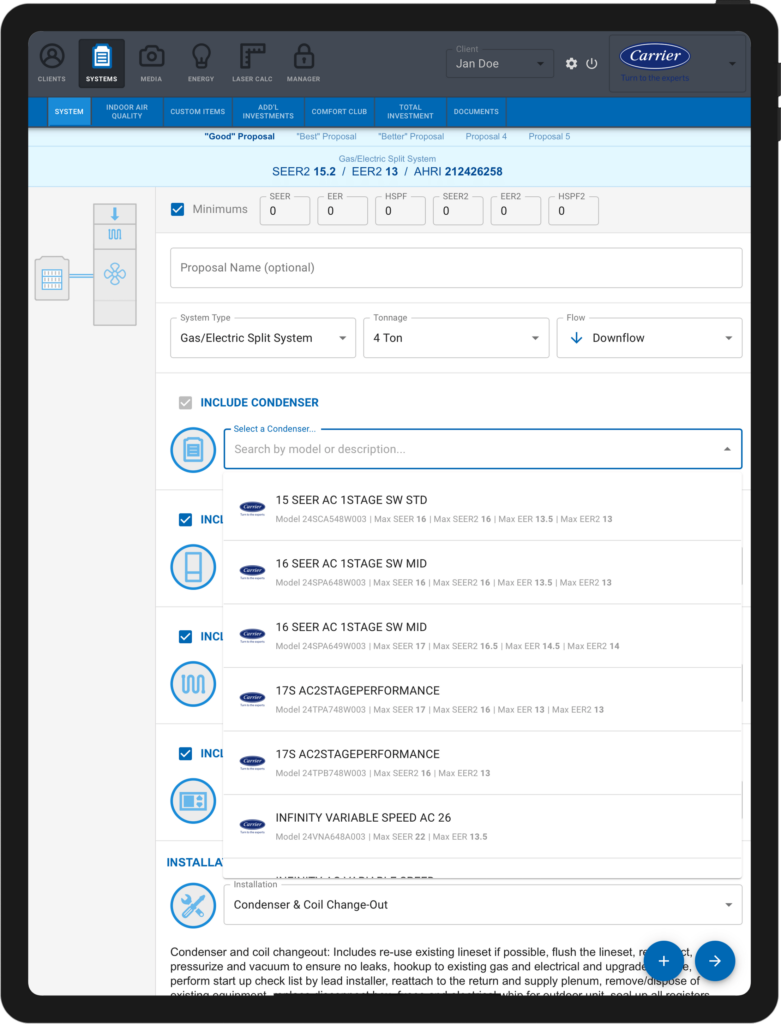Switch to the System tab

coord(69,112)
